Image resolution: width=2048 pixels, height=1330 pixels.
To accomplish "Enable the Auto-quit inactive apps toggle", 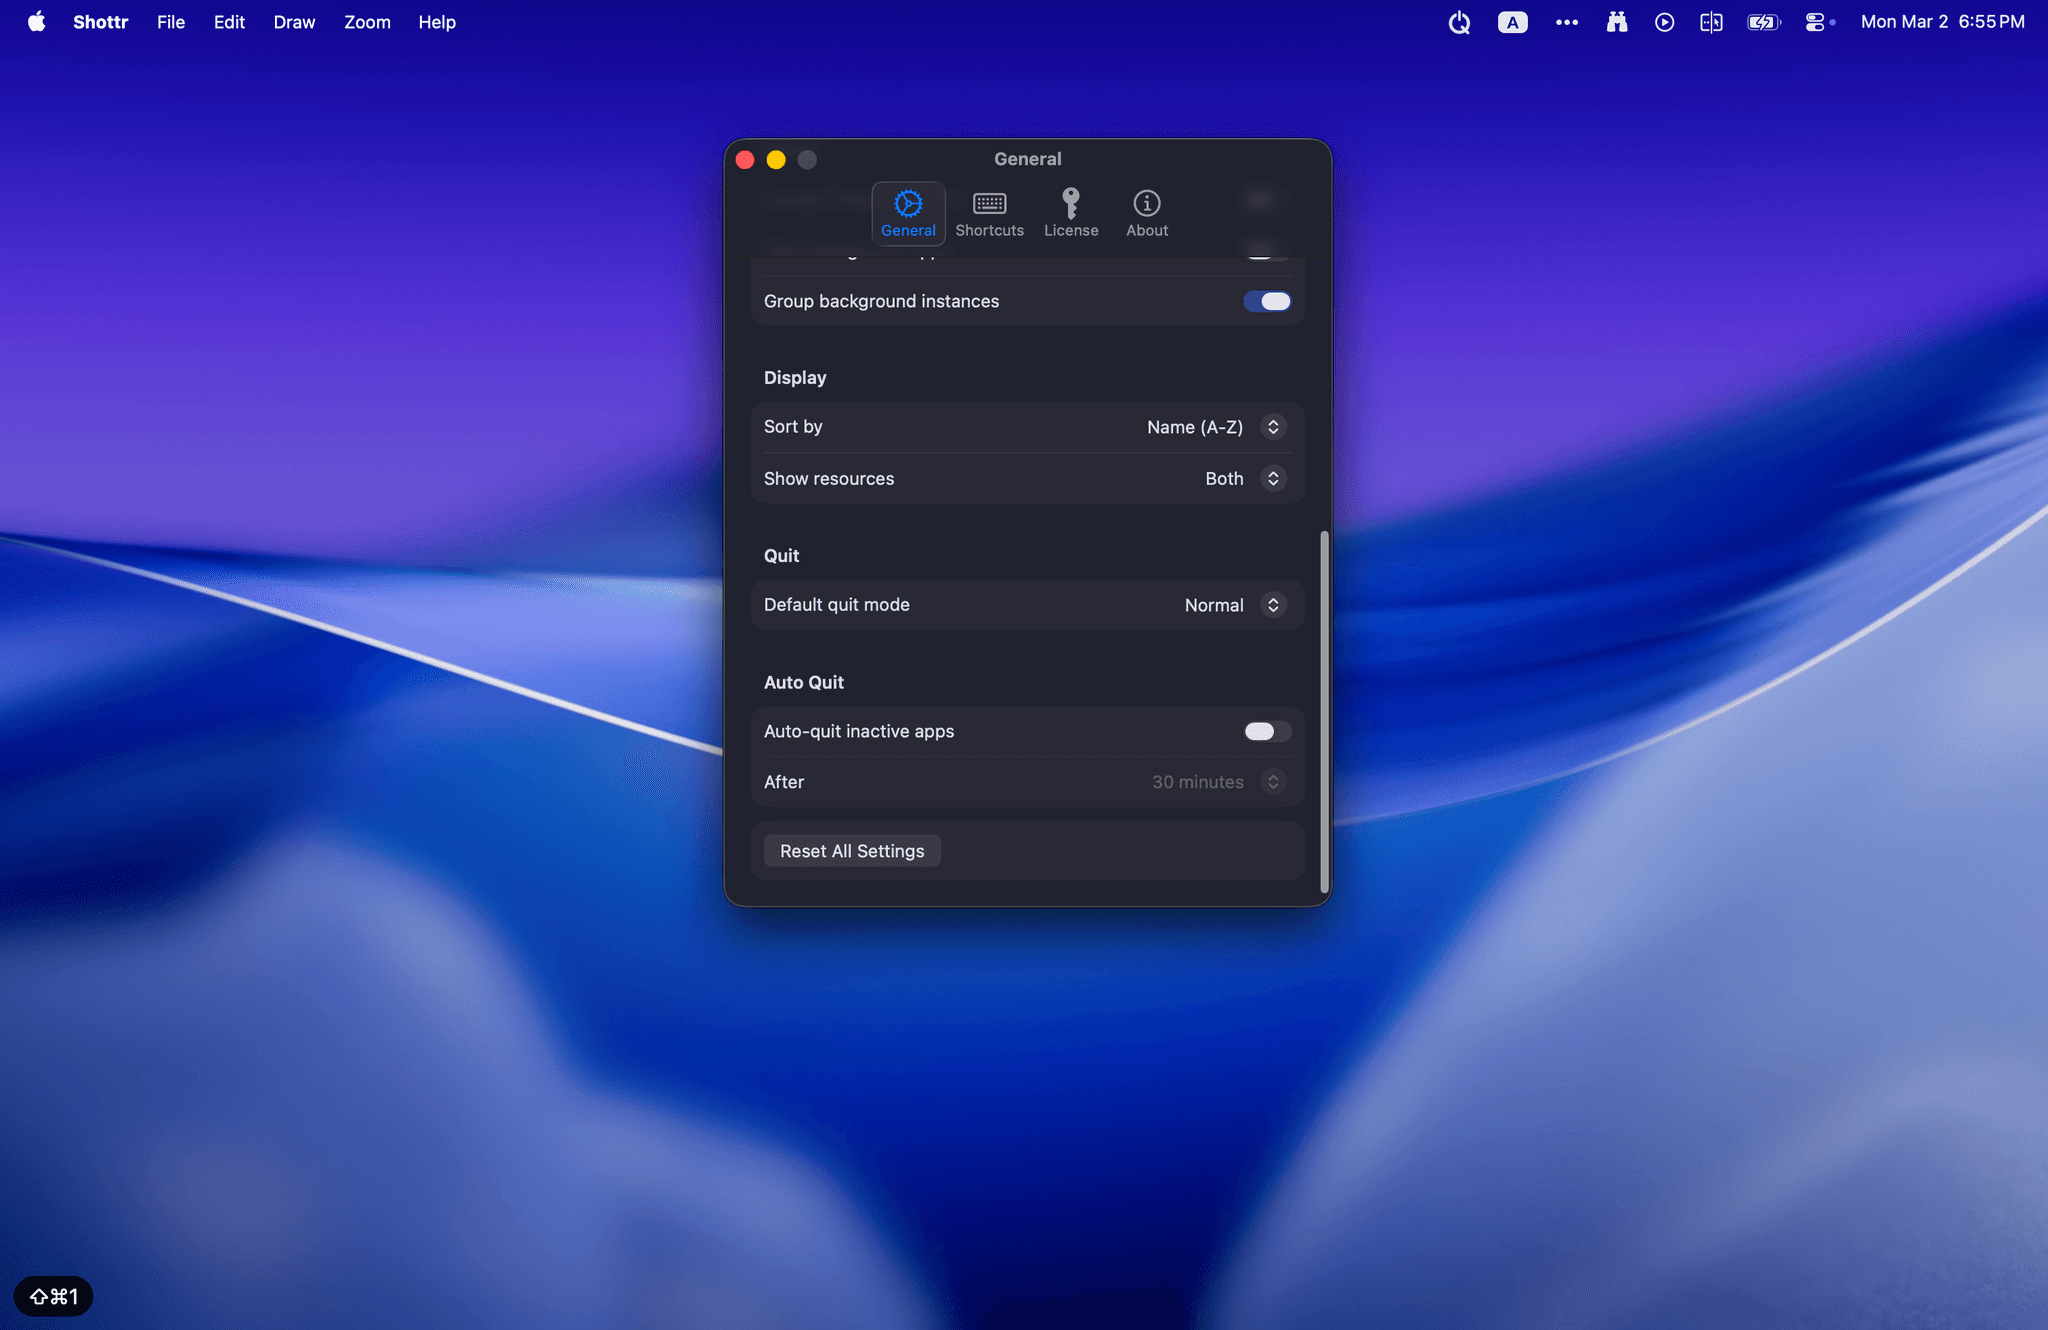I will coord(1266,731).
